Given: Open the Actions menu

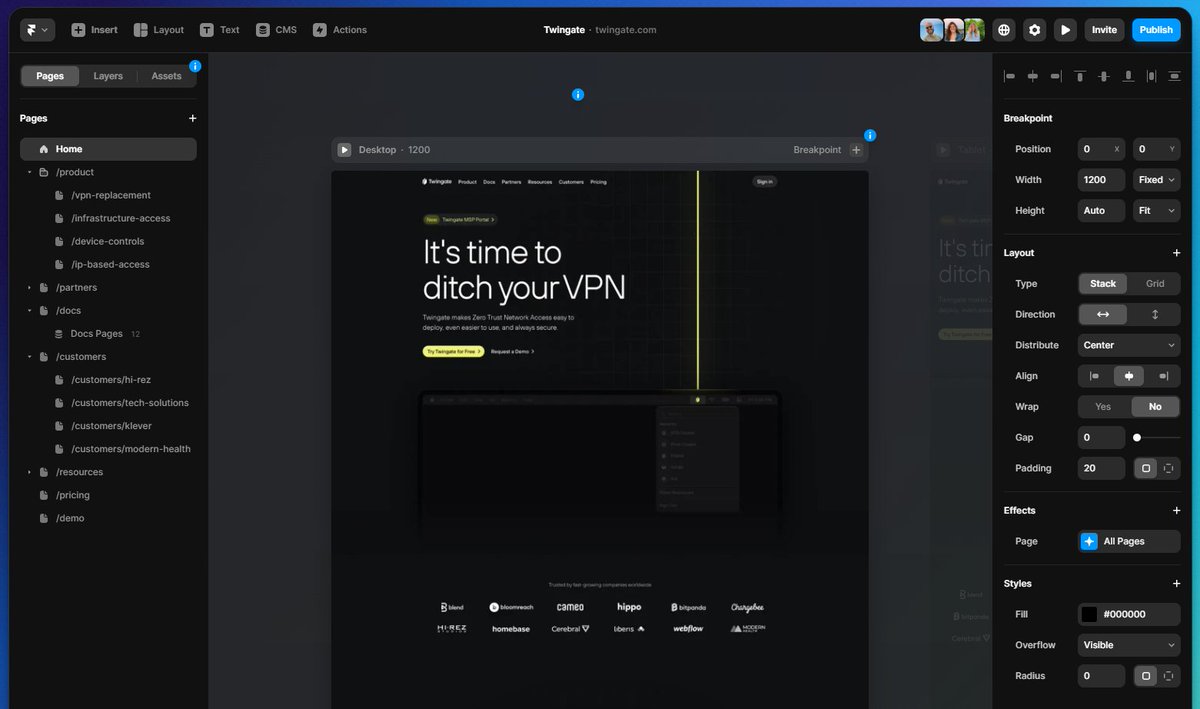Looking at the screenshot, I should 340,30.
